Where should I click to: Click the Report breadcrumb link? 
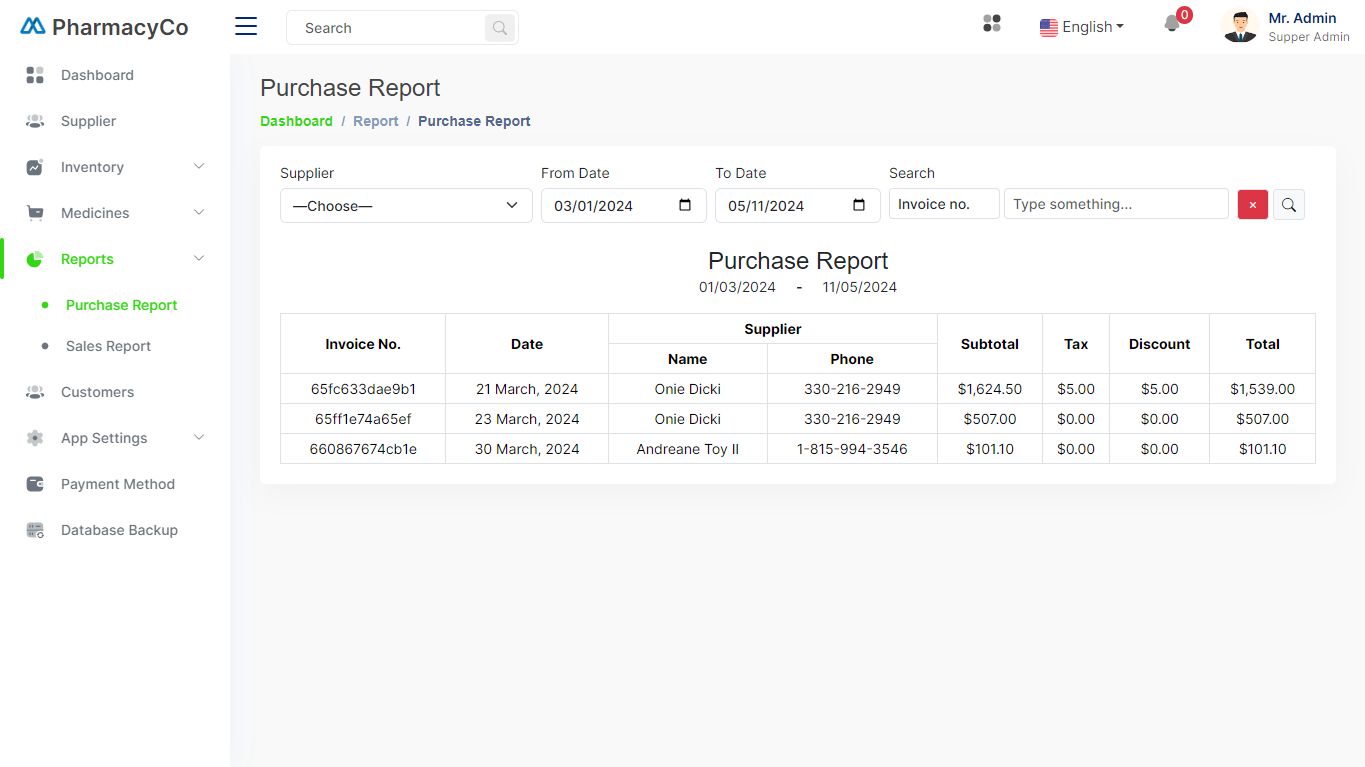tap(375, 121)
